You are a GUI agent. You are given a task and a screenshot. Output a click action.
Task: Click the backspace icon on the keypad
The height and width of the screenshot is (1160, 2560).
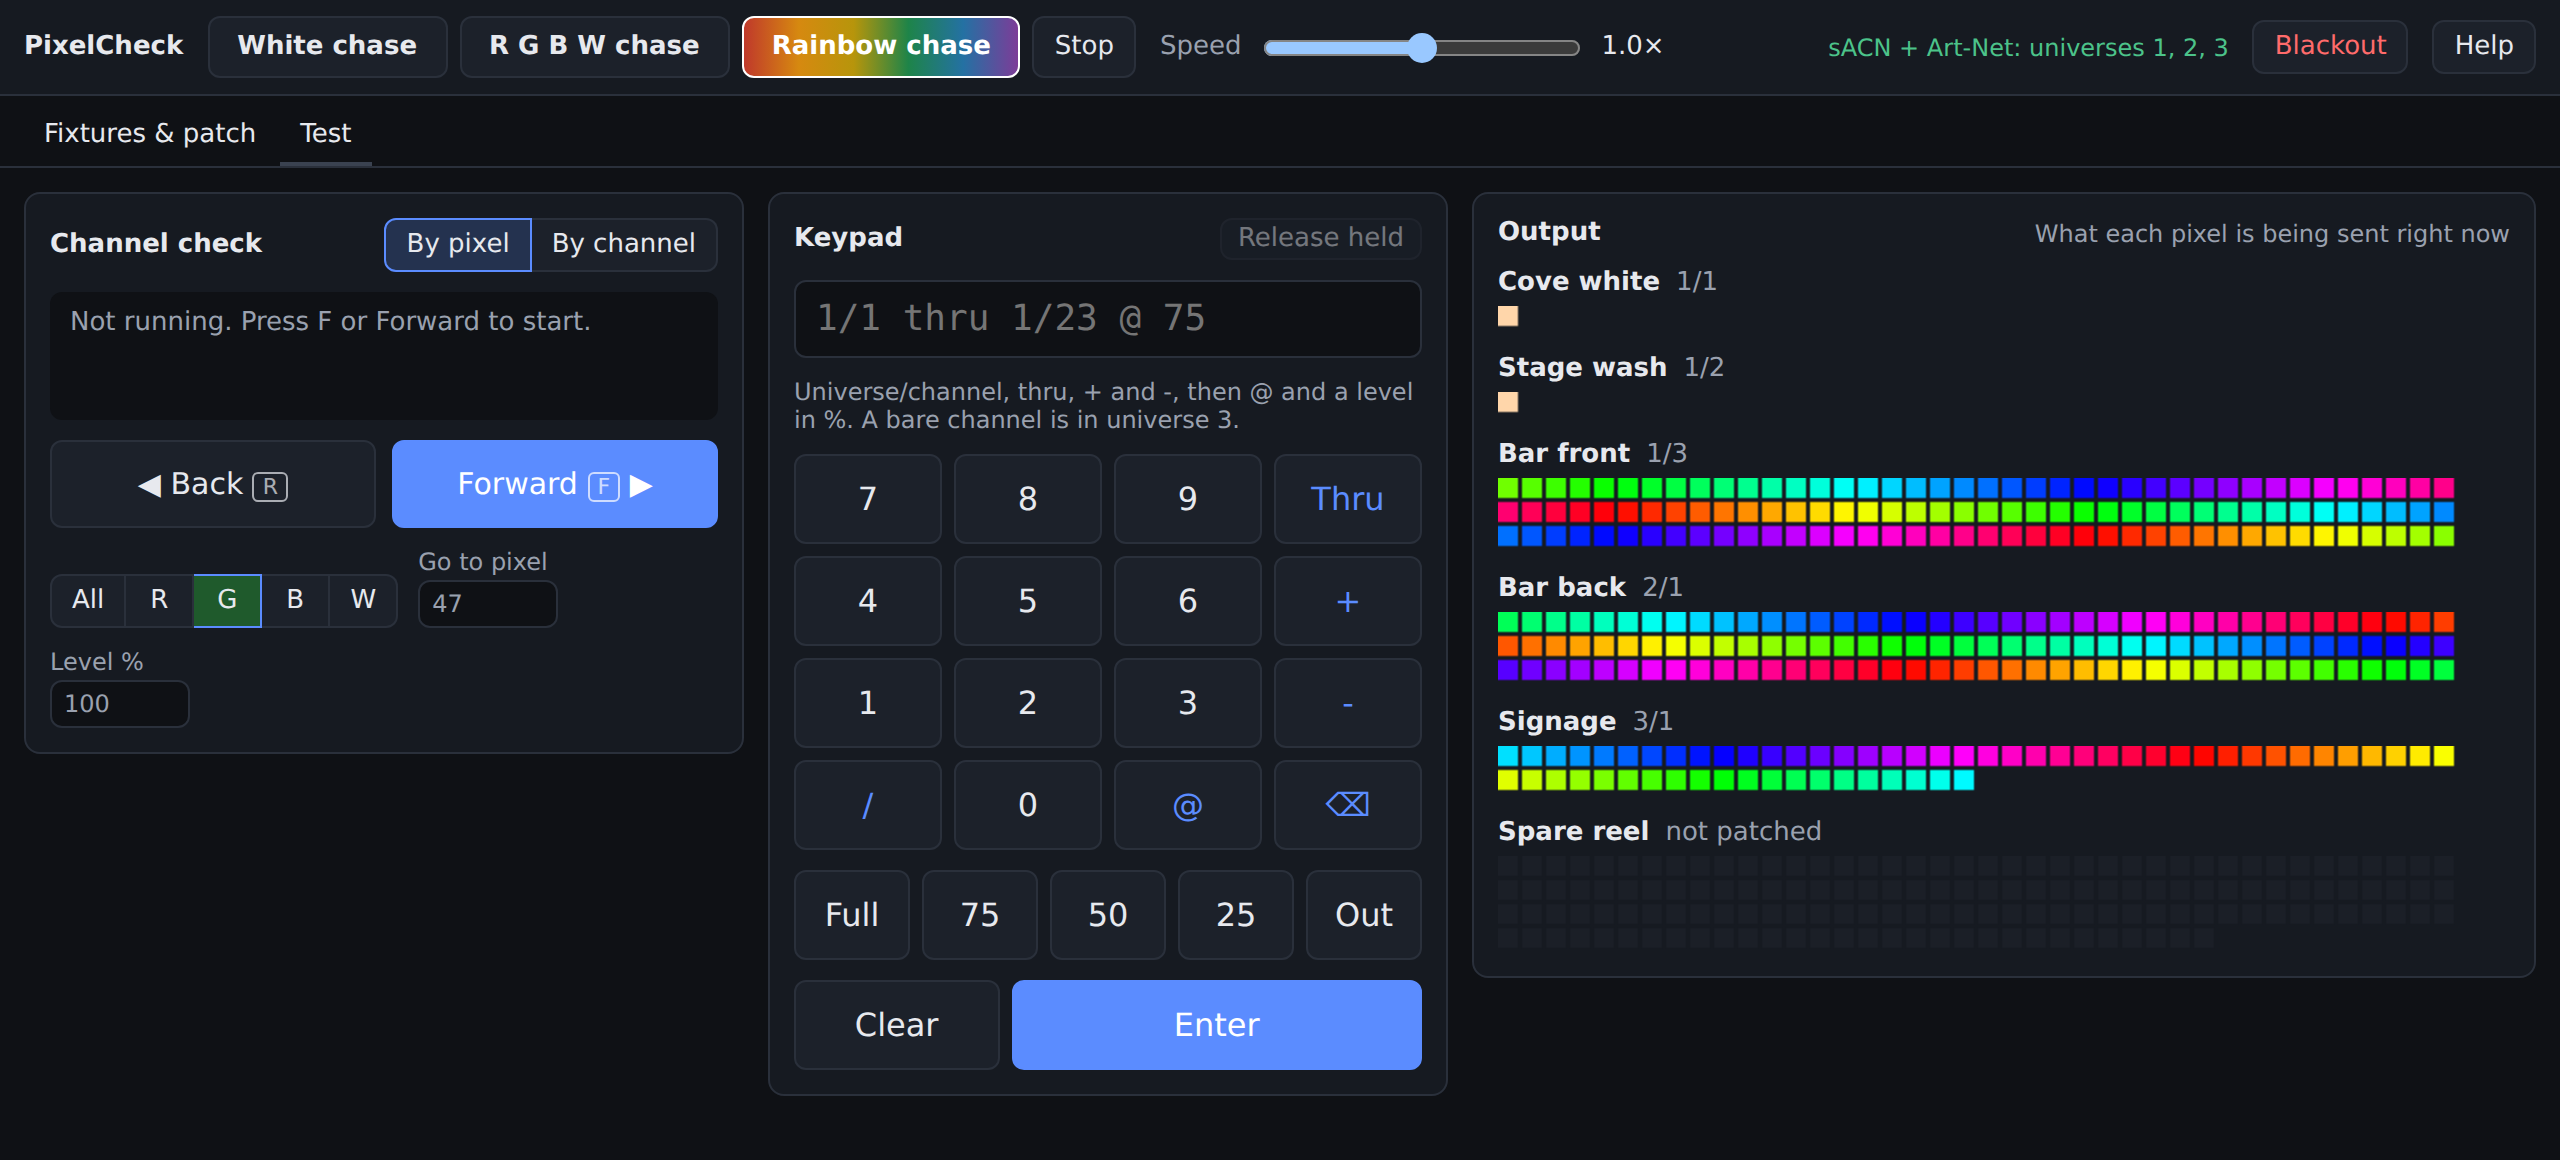(1347, 804)
